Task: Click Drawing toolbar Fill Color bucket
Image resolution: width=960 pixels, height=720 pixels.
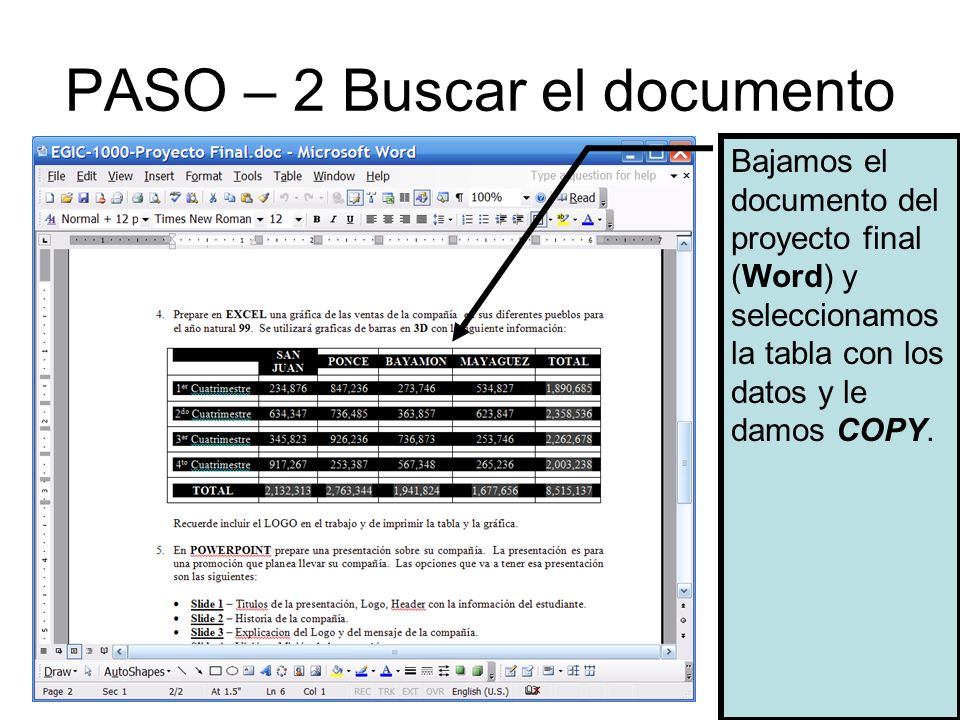Action: [337, 671]
